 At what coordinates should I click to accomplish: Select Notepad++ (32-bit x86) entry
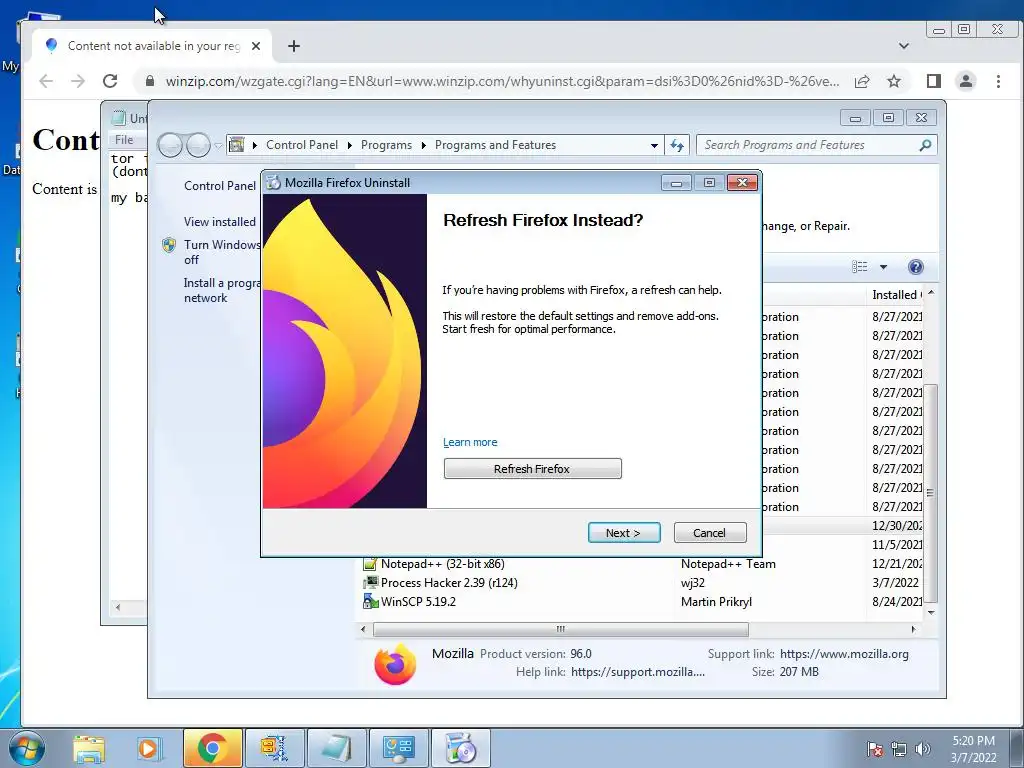coord(443,564)
